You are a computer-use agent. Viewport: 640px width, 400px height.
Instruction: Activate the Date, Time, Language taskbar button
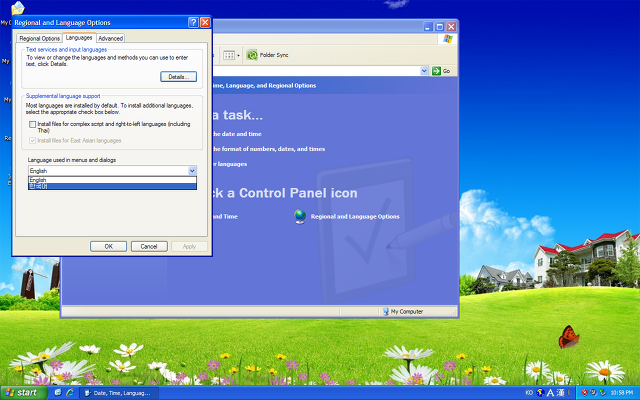tap(118, 393)
